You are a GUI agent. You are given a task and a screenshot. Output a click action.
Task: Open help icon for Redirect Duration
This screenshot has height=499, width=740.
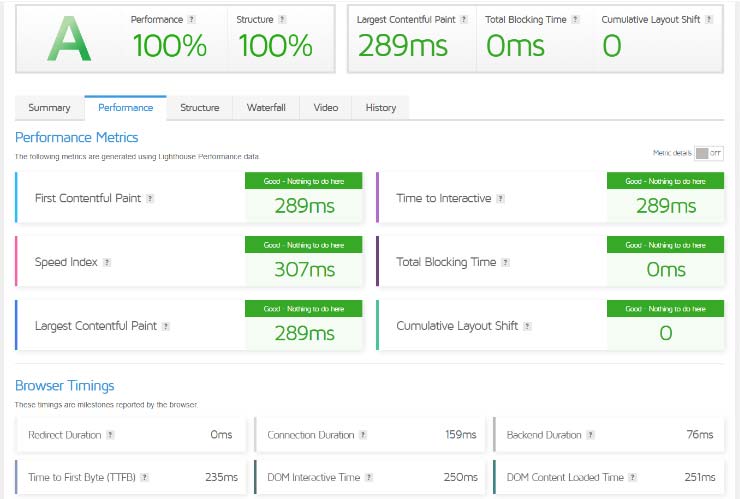(x=110, y=435)
